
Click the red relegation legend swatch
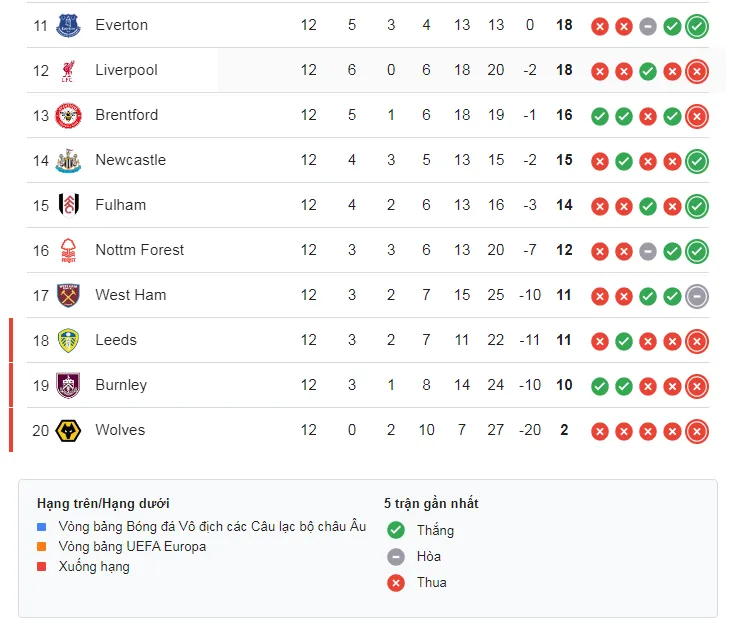pos(41,567)
